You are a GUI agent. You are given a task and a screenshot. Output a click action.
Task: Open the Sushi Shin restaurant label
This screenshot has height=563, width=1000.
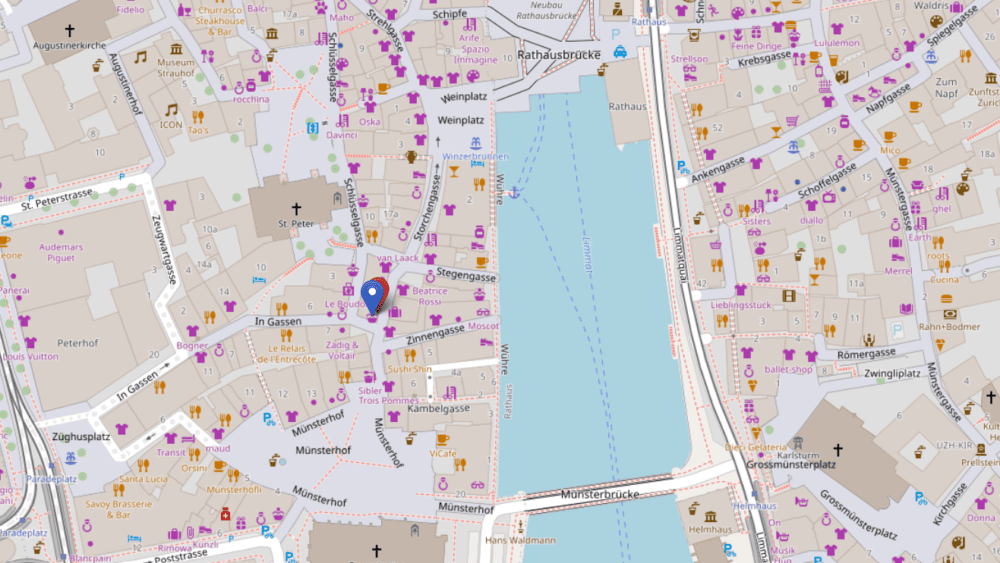[x=409, y=369]
